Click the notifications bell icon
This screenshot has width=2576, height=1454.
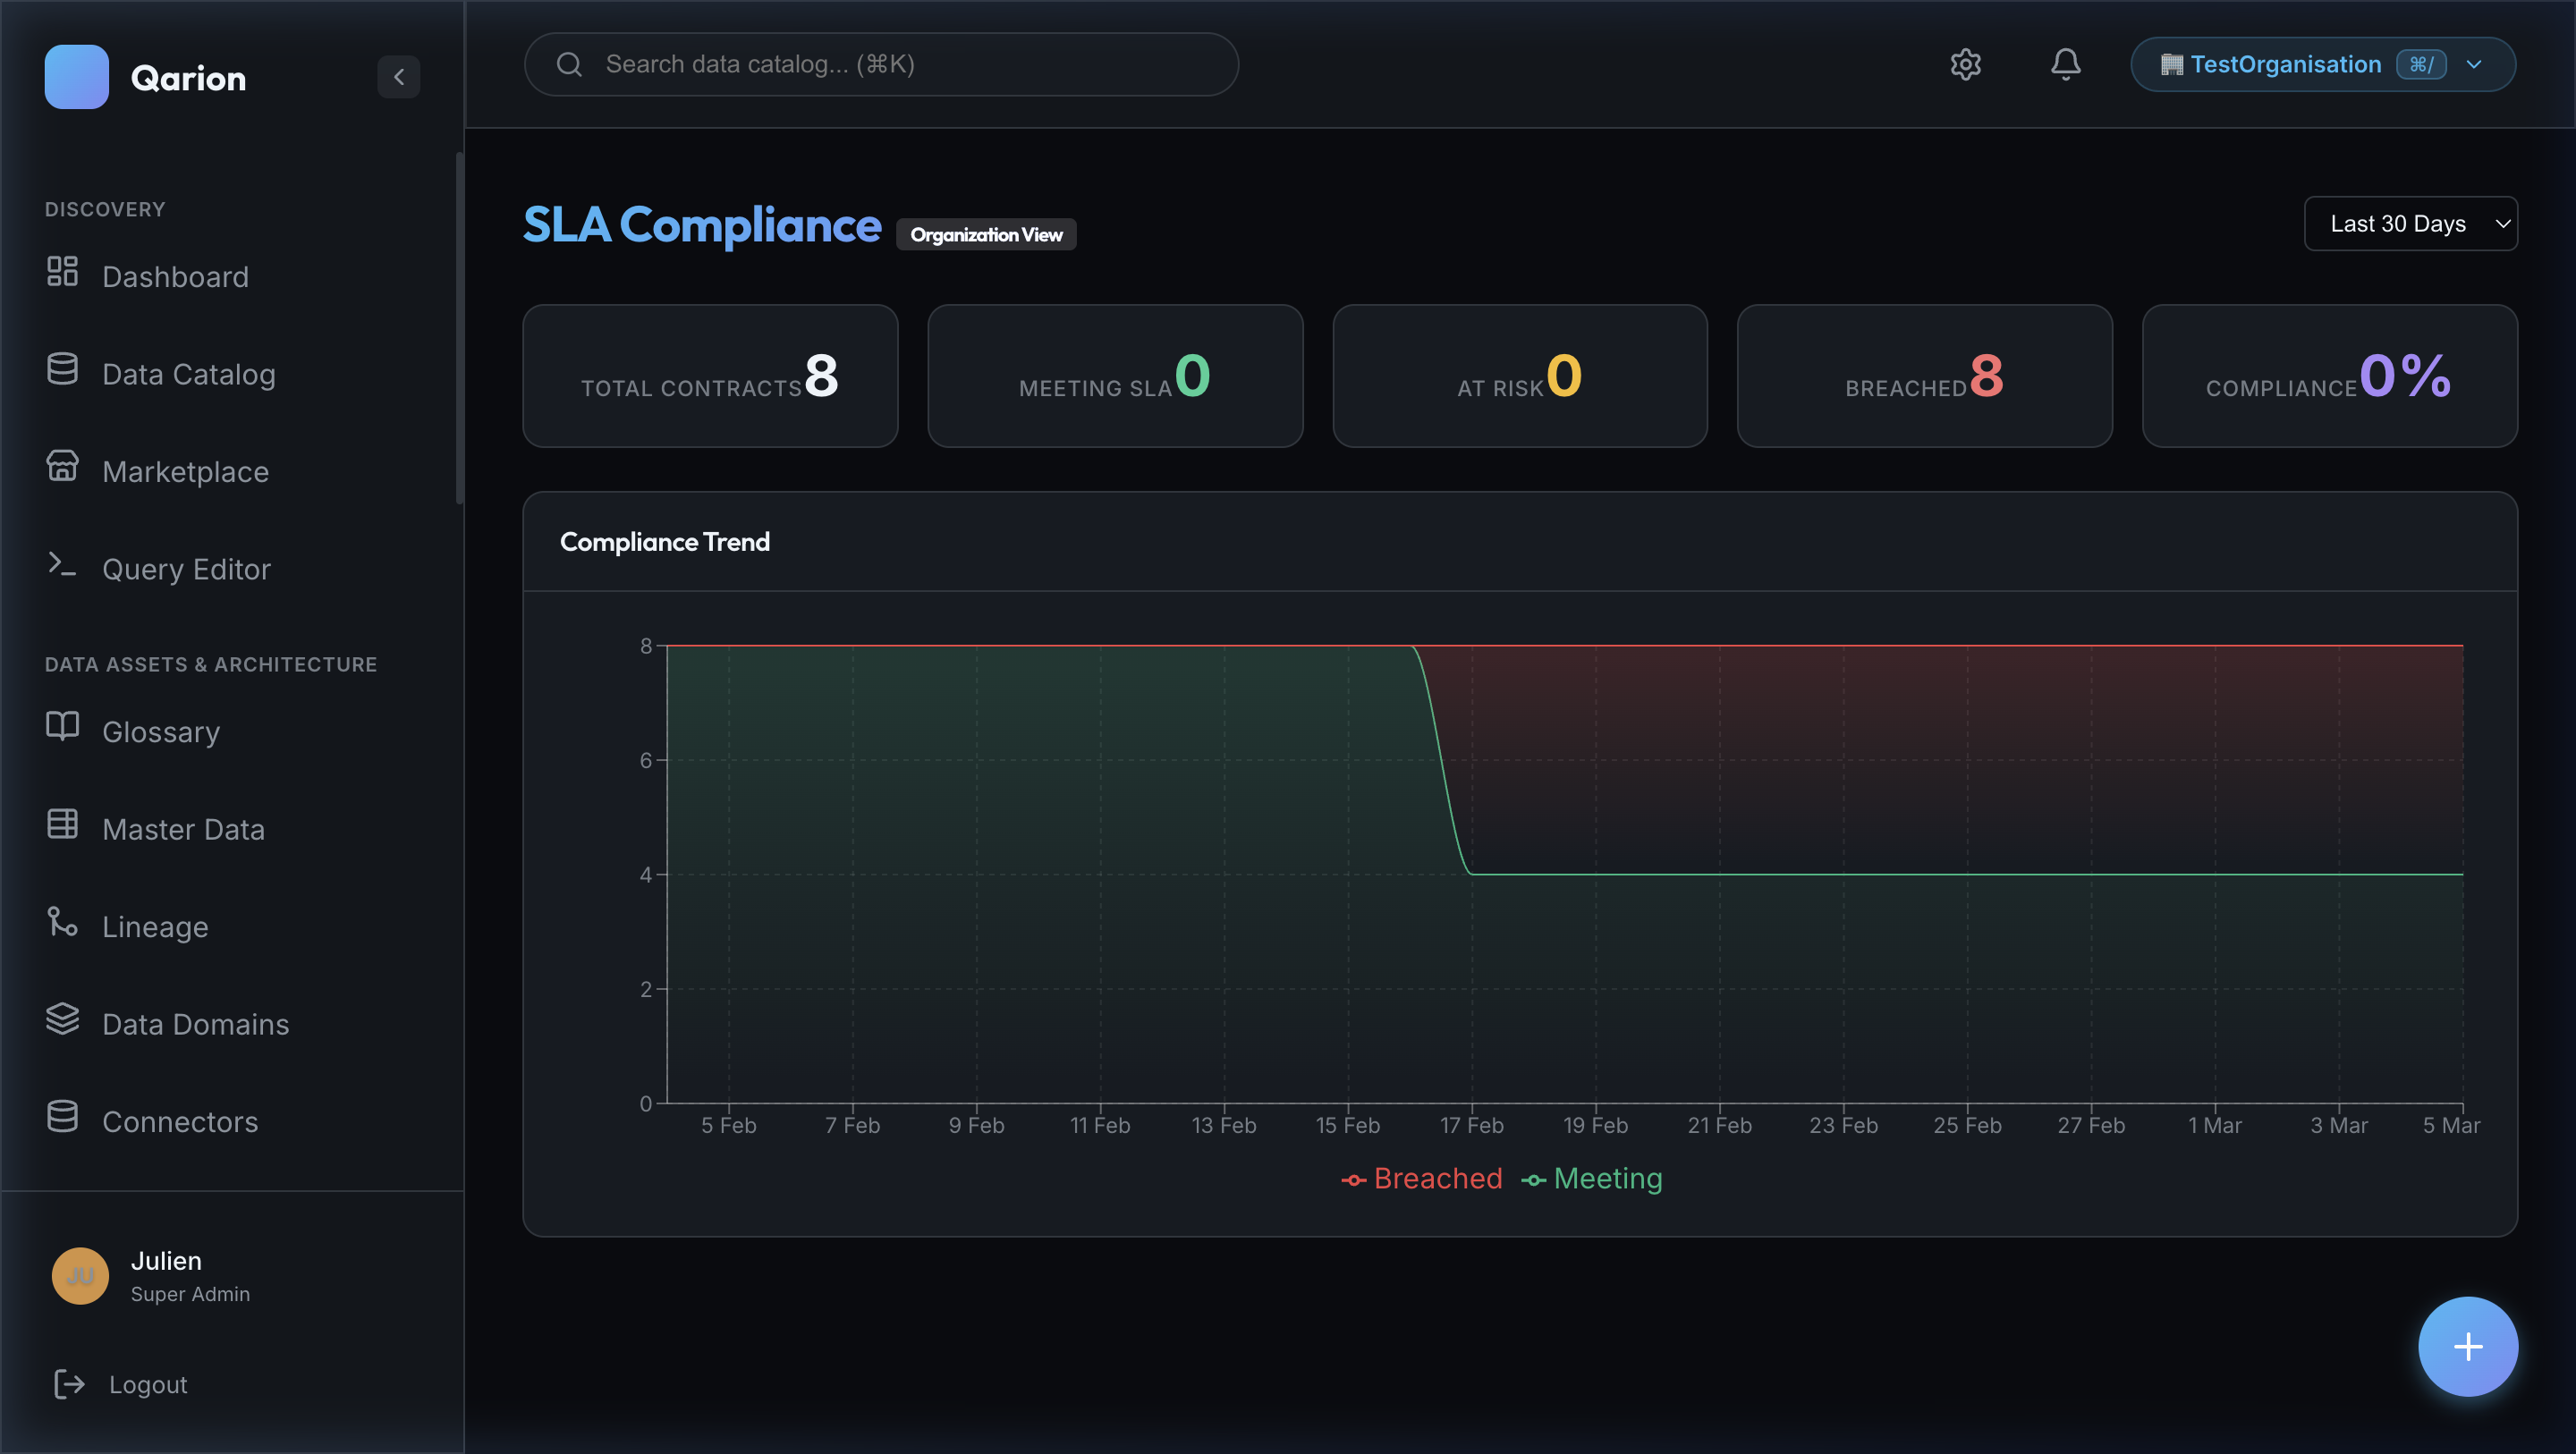coord(2065,64)
